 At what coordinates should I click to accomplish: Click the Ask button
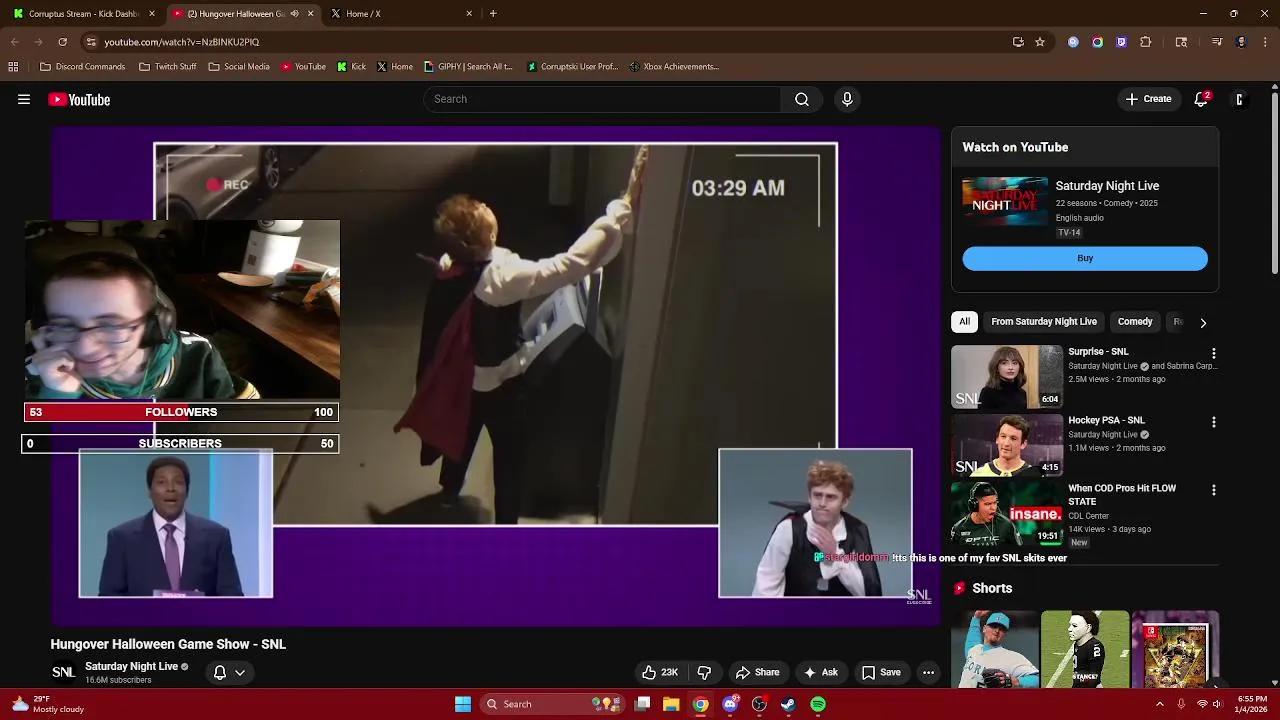tap(820, 672)
